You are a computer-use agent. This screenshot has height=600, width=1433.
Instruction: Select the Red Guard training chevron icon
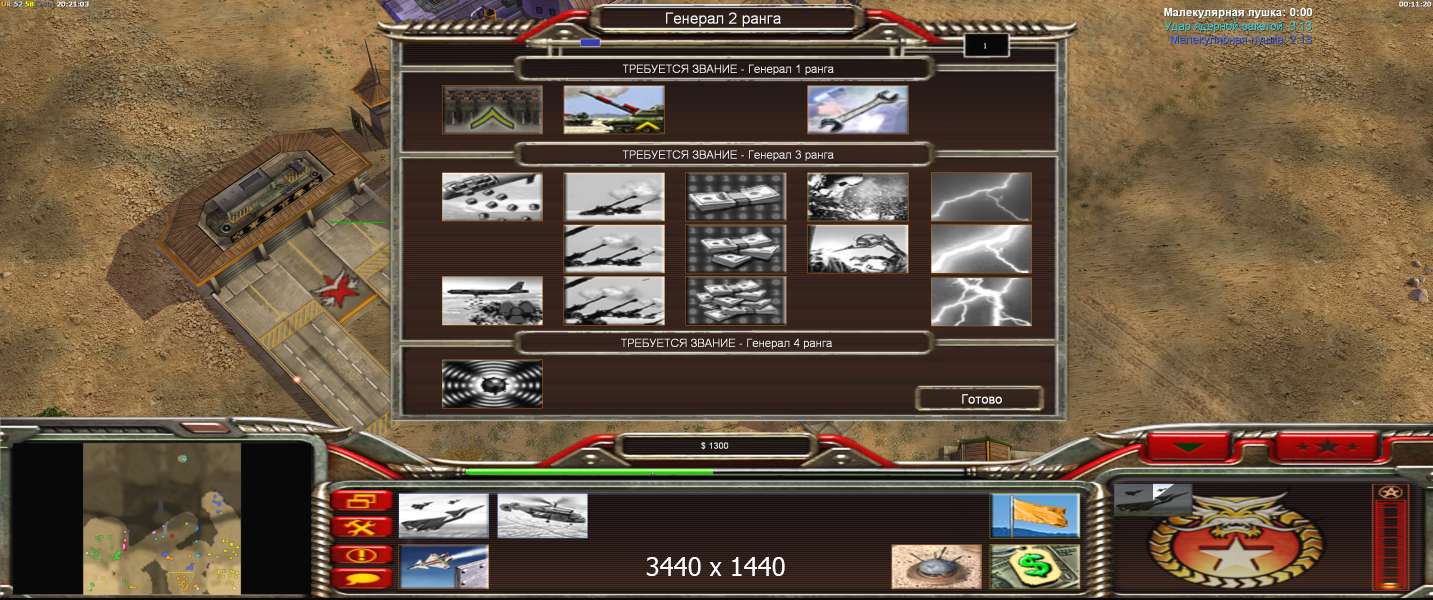tap(493, 109)
